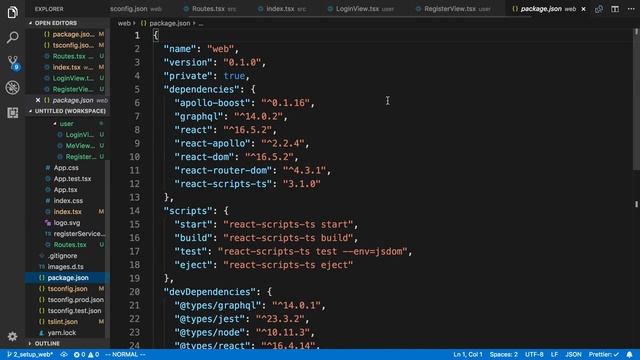The width and height of the screenshot is (640, 360).
Task: Switch to the LoginView.tsx tab
Action: tap(361, 9)
